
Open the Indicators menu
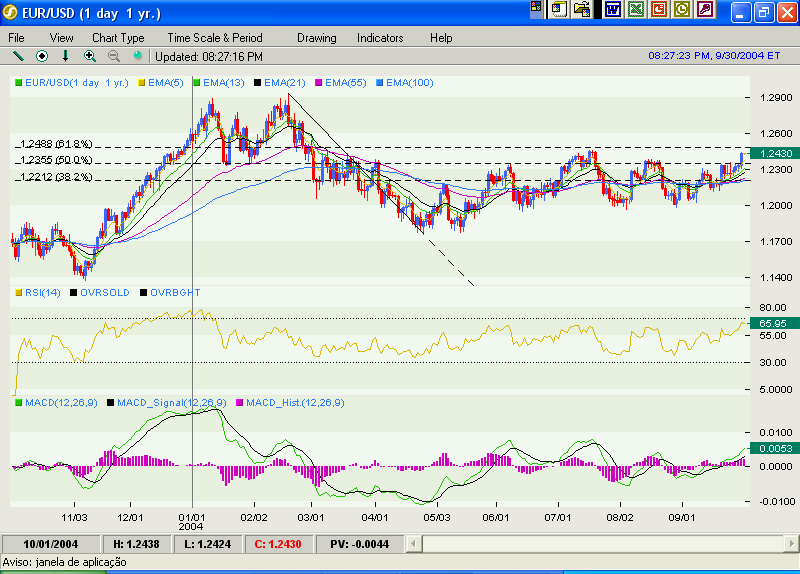click(x=380, y=37)
